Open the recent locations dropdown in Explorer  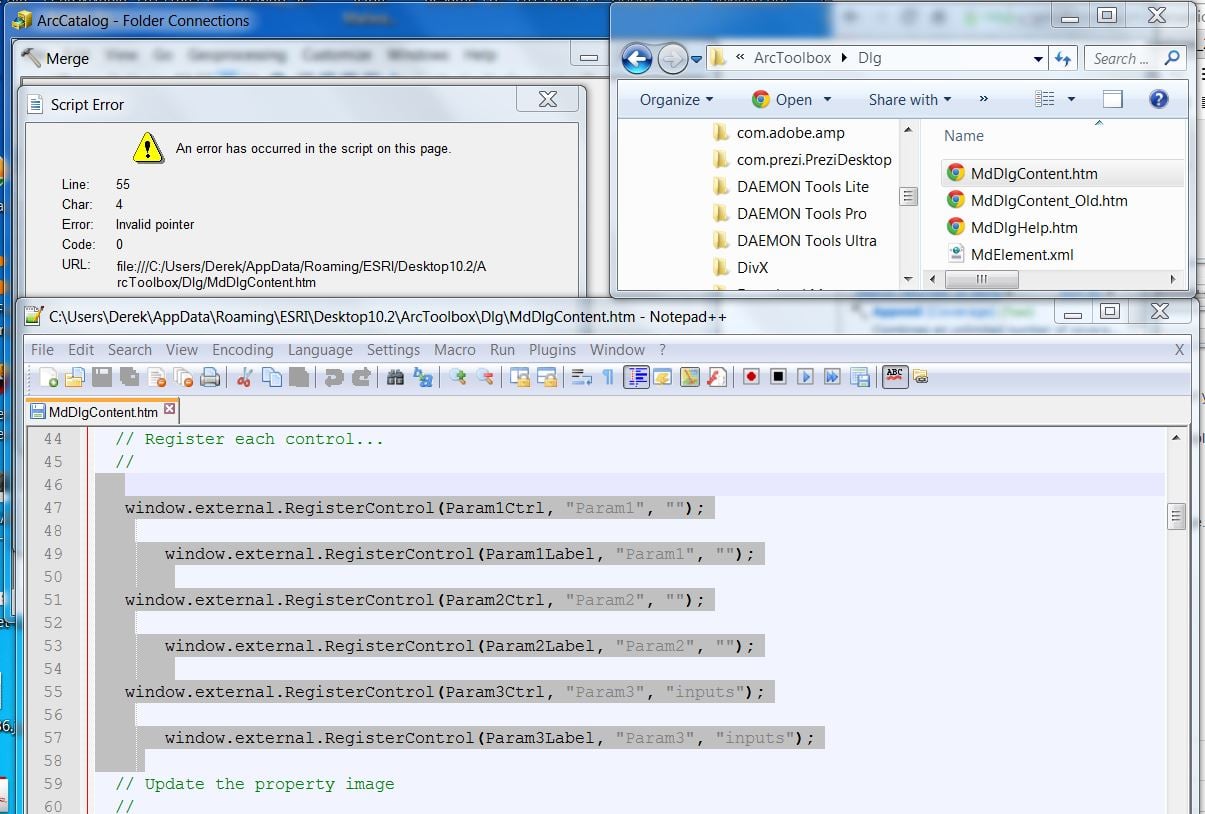(x=696, y=59)
